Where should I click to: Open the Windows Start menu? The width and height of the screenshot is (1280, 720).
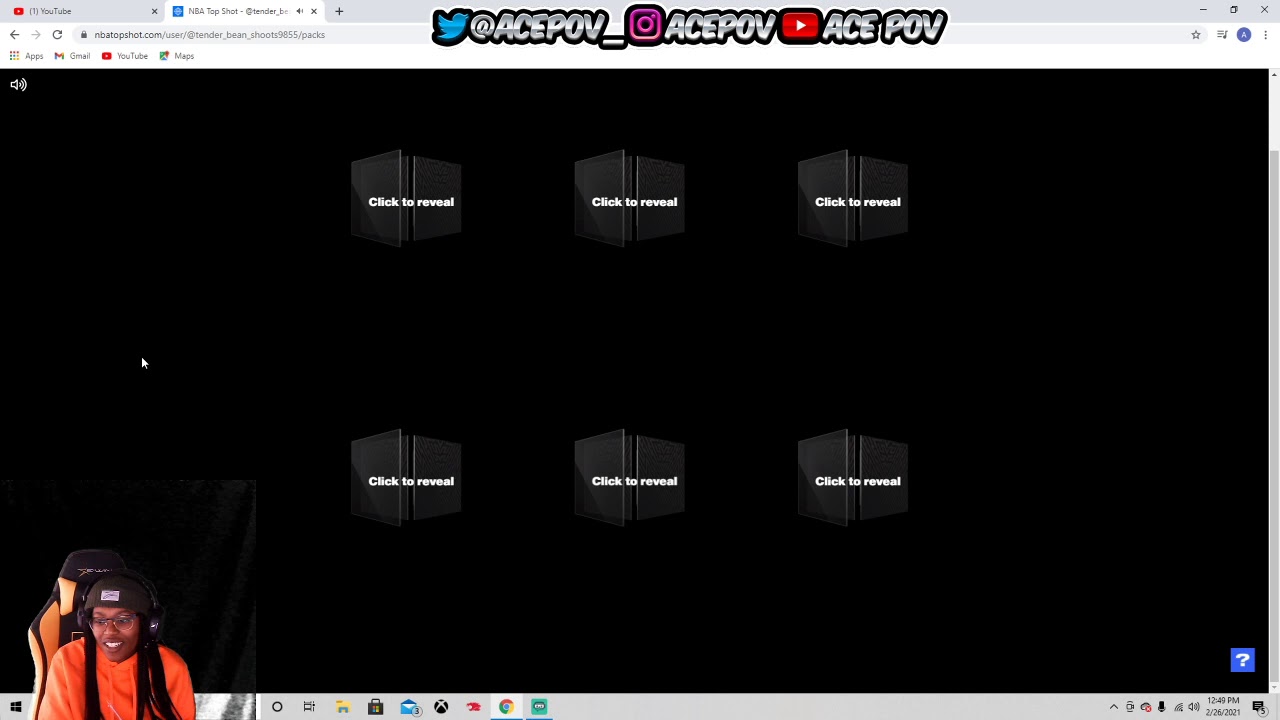point(15,707)
